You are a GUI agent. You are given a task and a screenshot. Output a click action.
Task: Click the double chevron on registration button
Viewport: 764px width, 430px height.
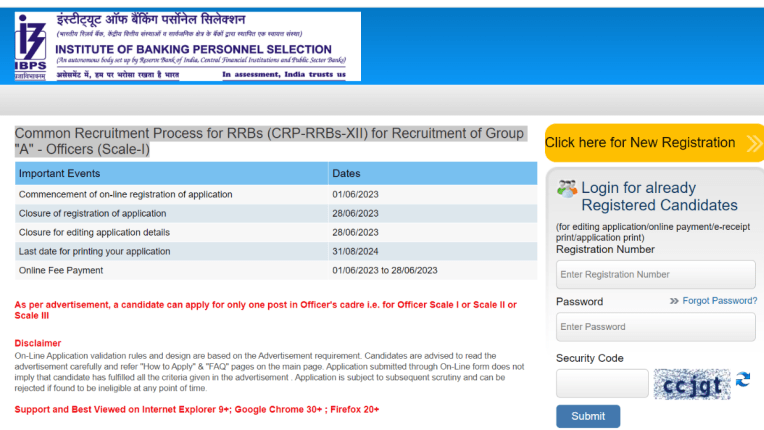tap(754, 143)
